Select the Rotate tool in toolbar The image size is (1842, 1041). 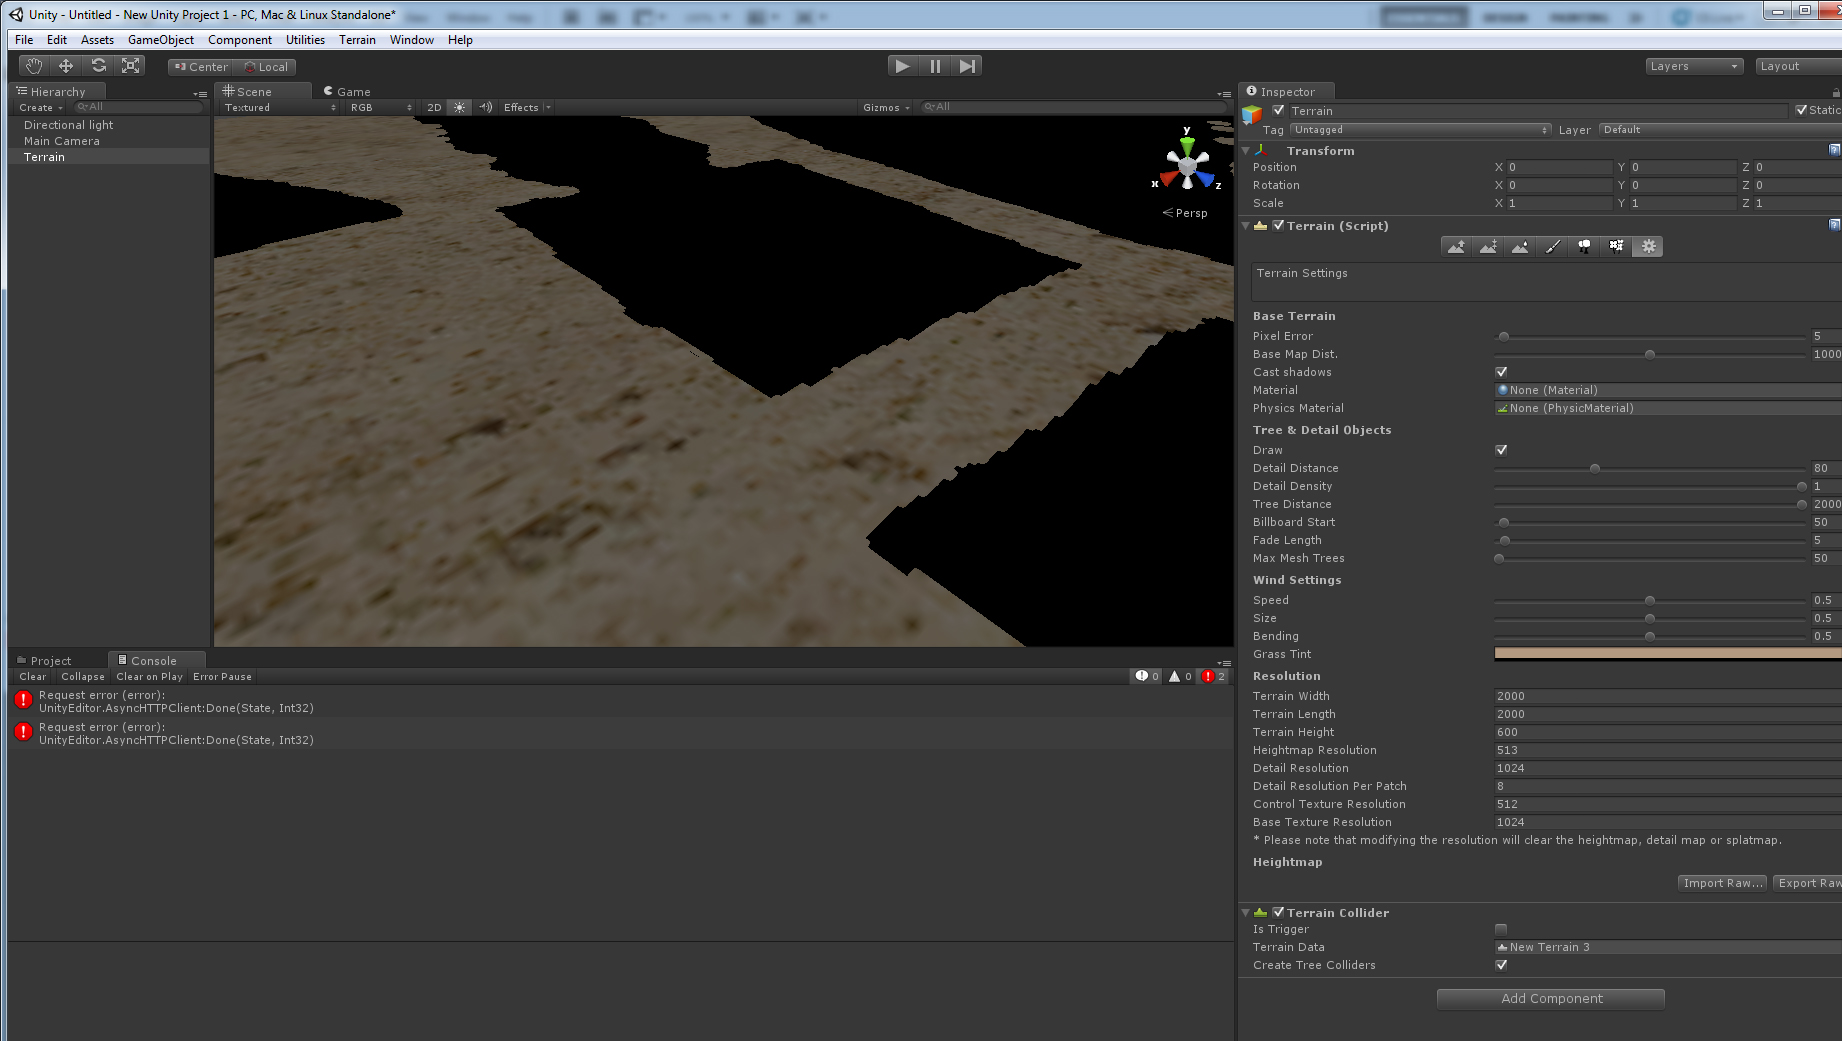click(98, 66)
